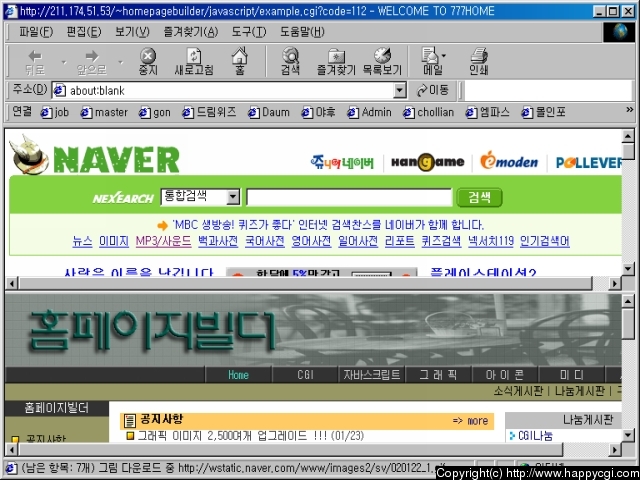Open the gon link bar shortcut

point(155,112)
